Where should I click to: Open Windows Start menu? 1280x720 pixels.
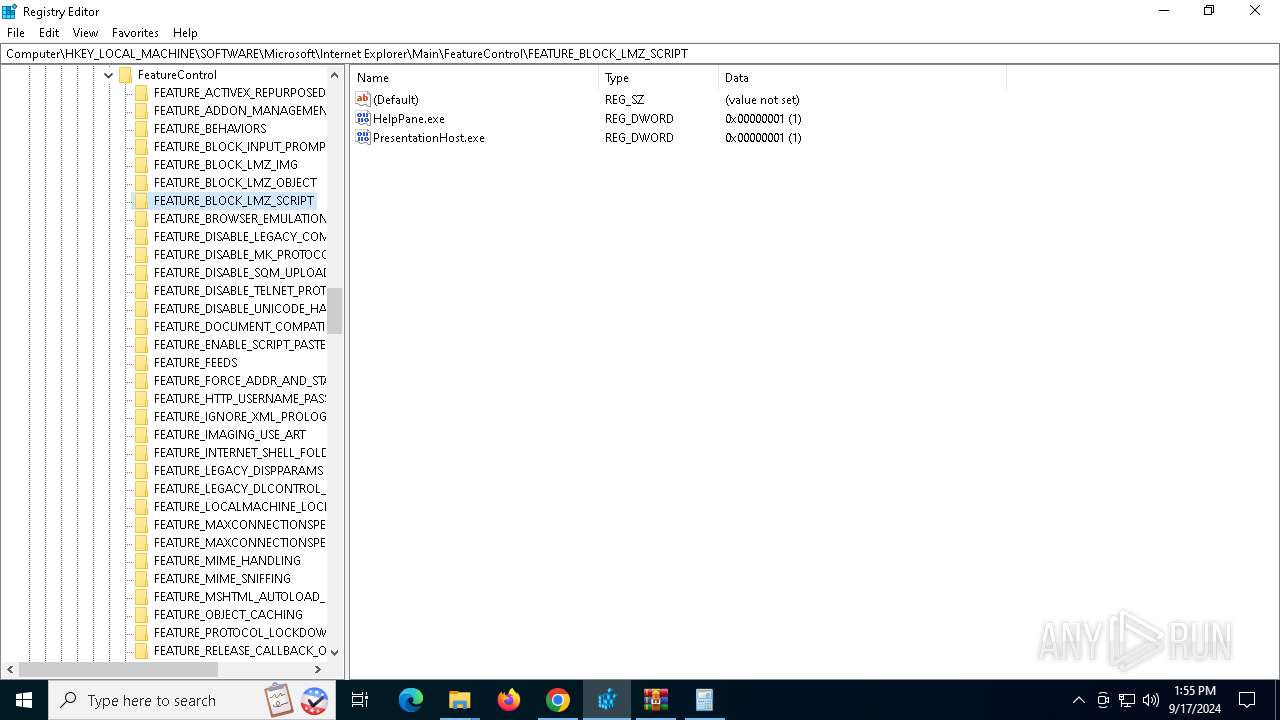24,700
